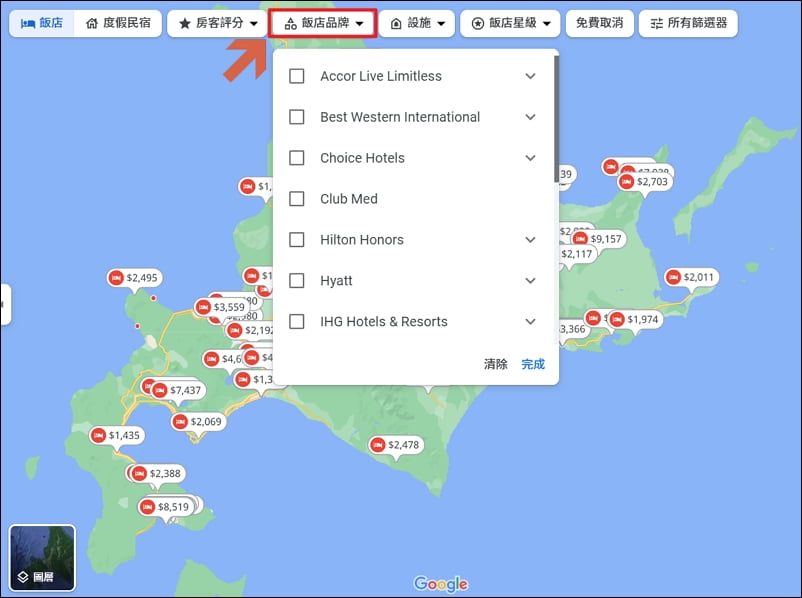This screenshot has height=598, width=802.
Task: Check Best Western International brand
Action: [x=297, y=117]
